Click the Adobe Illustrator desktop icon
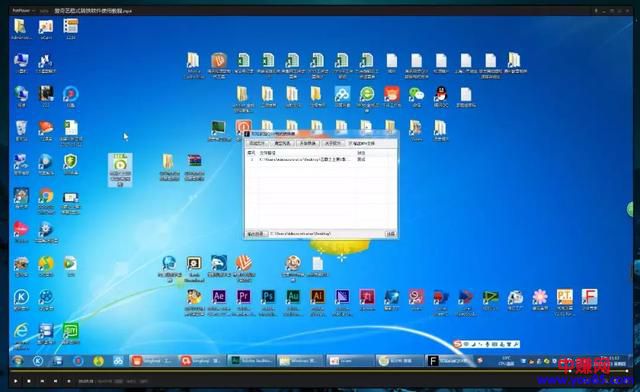The height and width of the screenshot is (392, 640). point(317,297)
